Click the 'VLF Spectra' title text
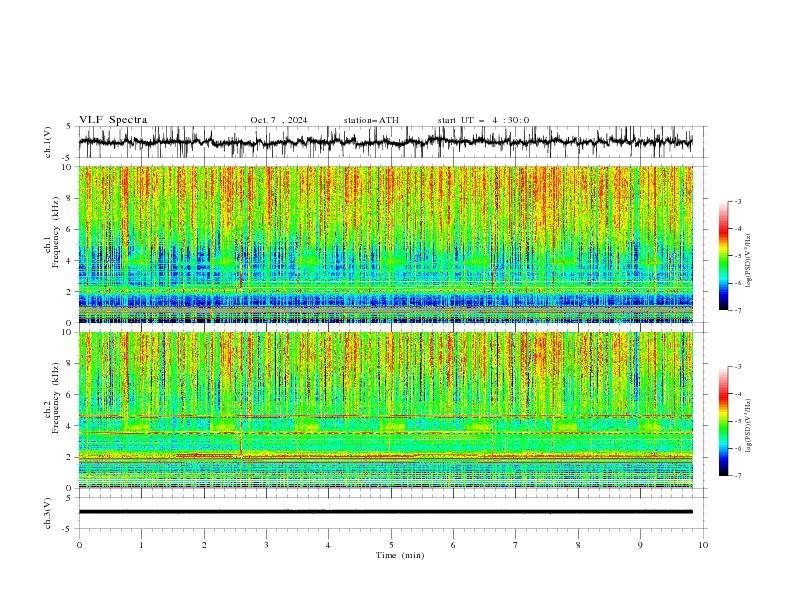The image size is (792, 612). pos(113,120)
